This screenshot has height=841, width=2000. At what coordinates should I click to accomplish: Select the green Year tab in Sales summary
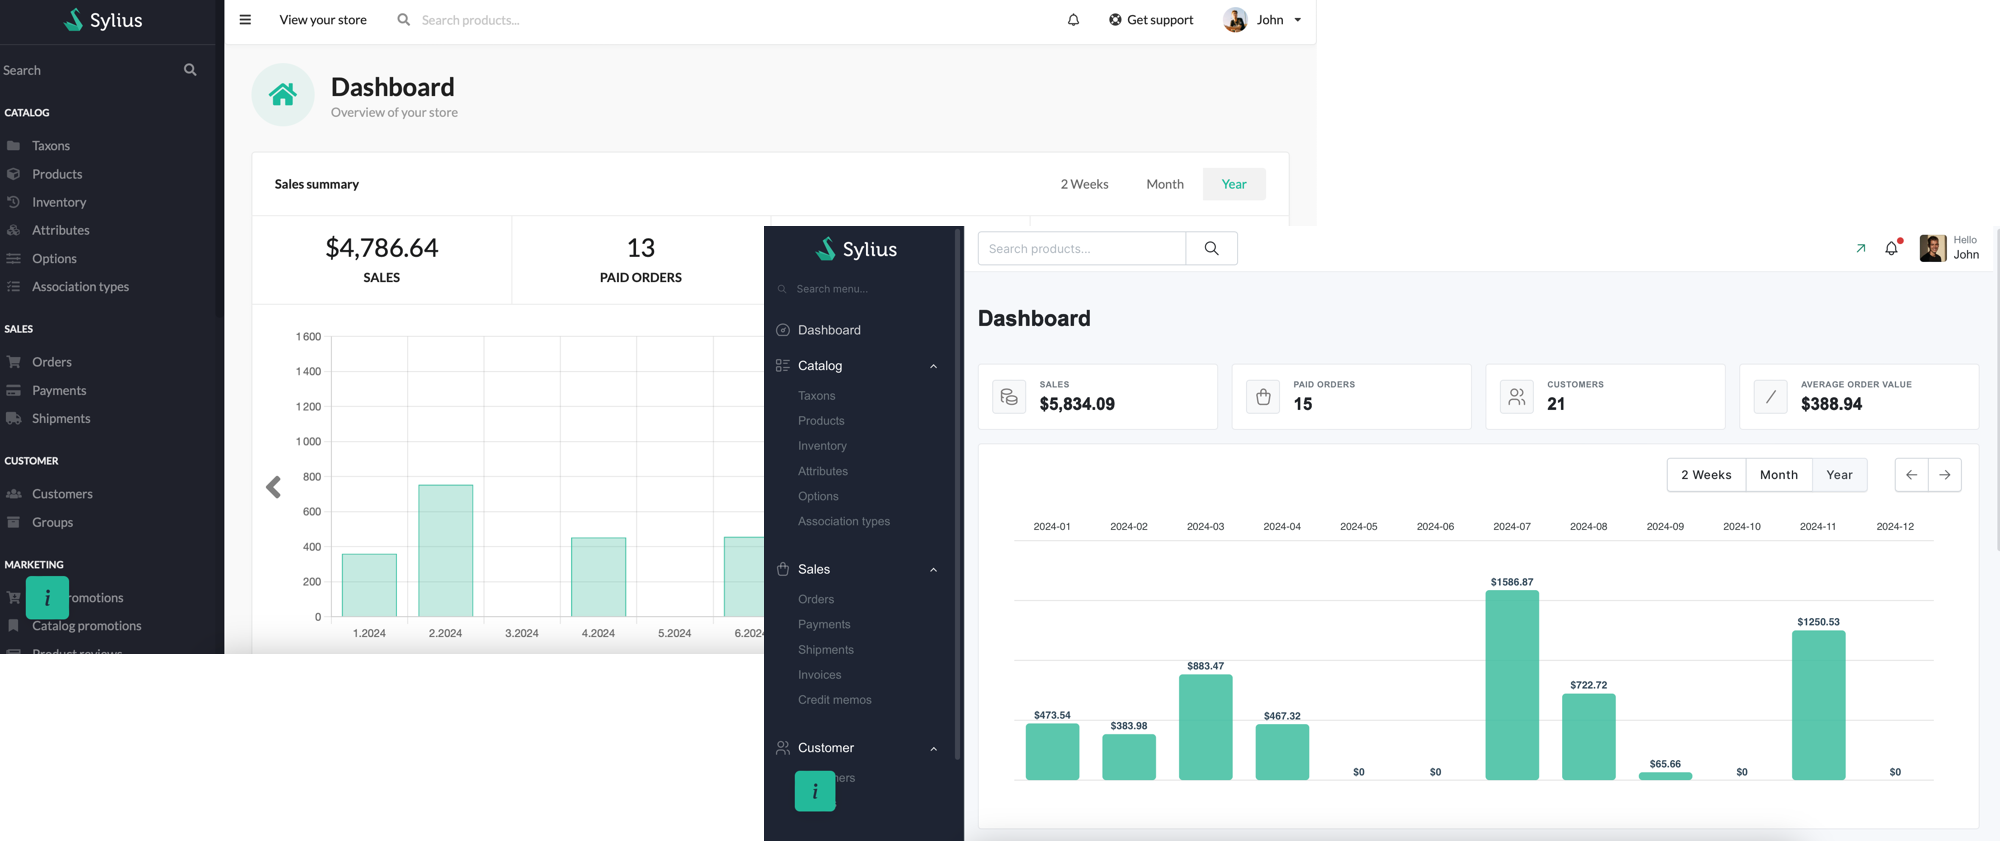point(1234,184)
